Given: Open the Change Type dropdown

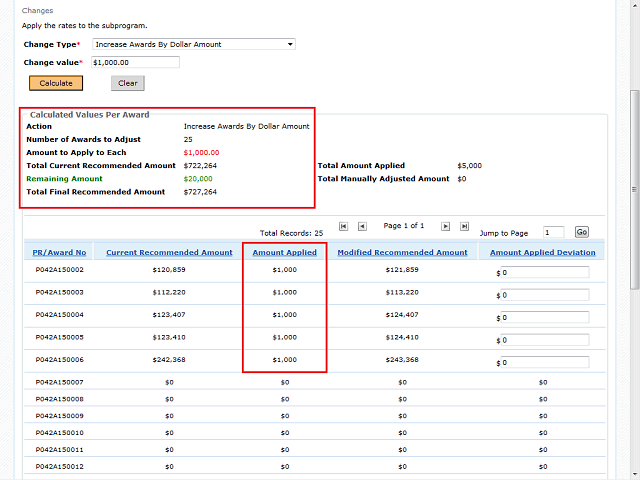Looking at the screenshot, I should (193, 44).
